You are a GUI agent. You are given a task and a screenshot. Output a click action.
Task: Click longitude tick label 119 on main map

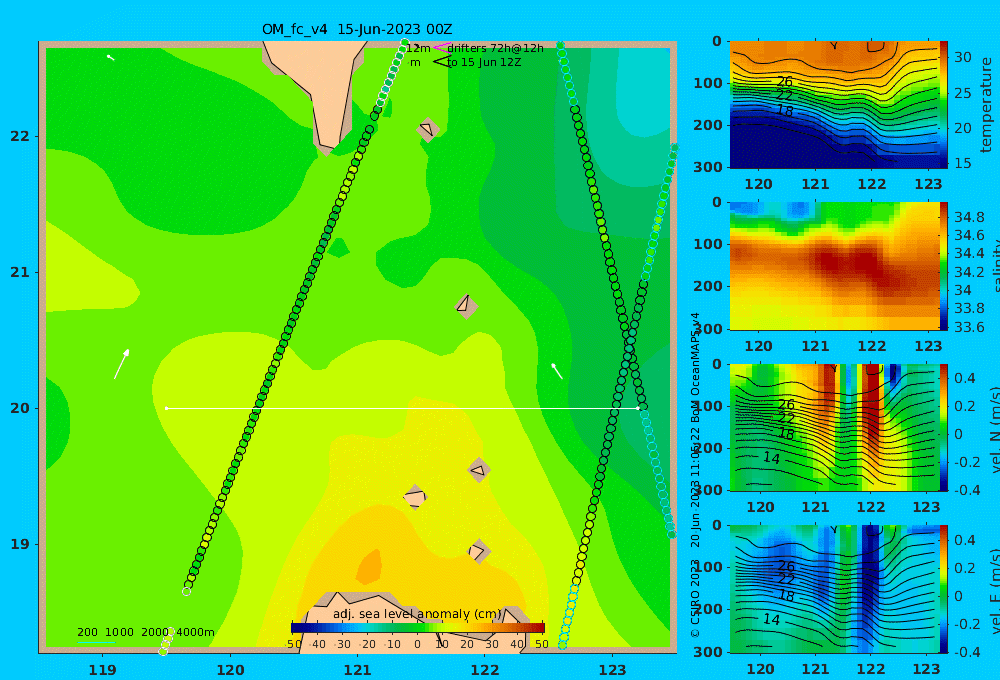[x=103, y=670]
